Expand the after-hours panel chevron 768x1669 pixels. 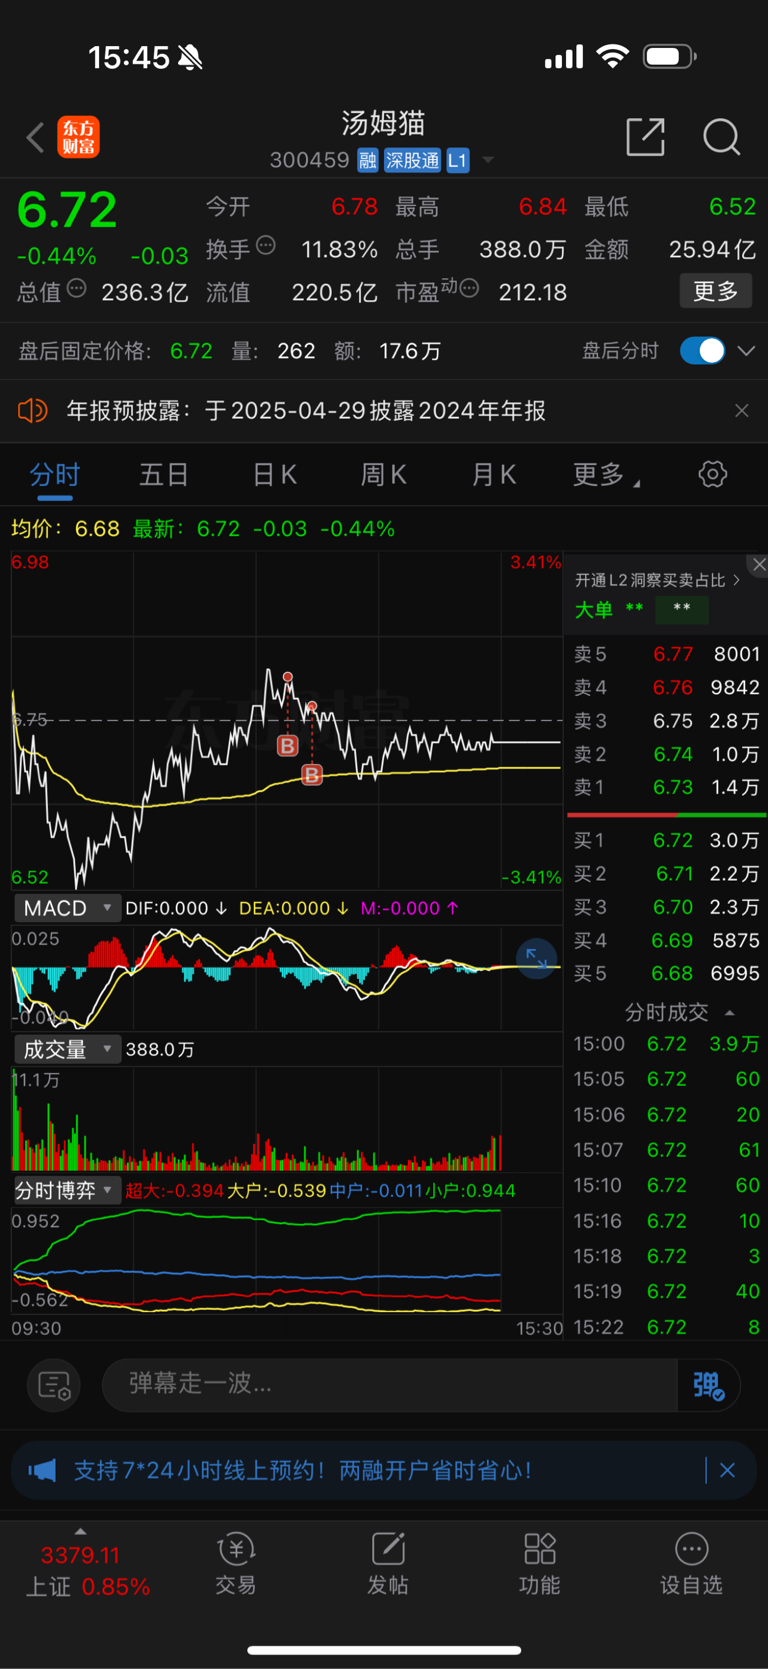pos(746,351)
